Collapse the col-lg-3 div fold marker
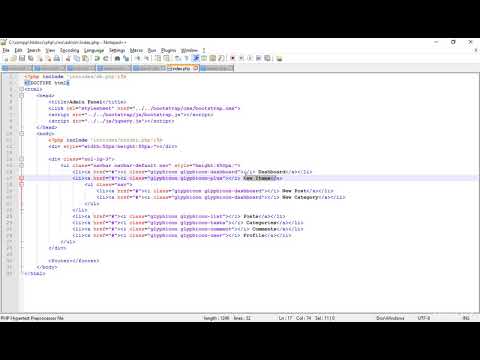Image resolution: width=480 pixels, height=360 pixels. [21, 159]
